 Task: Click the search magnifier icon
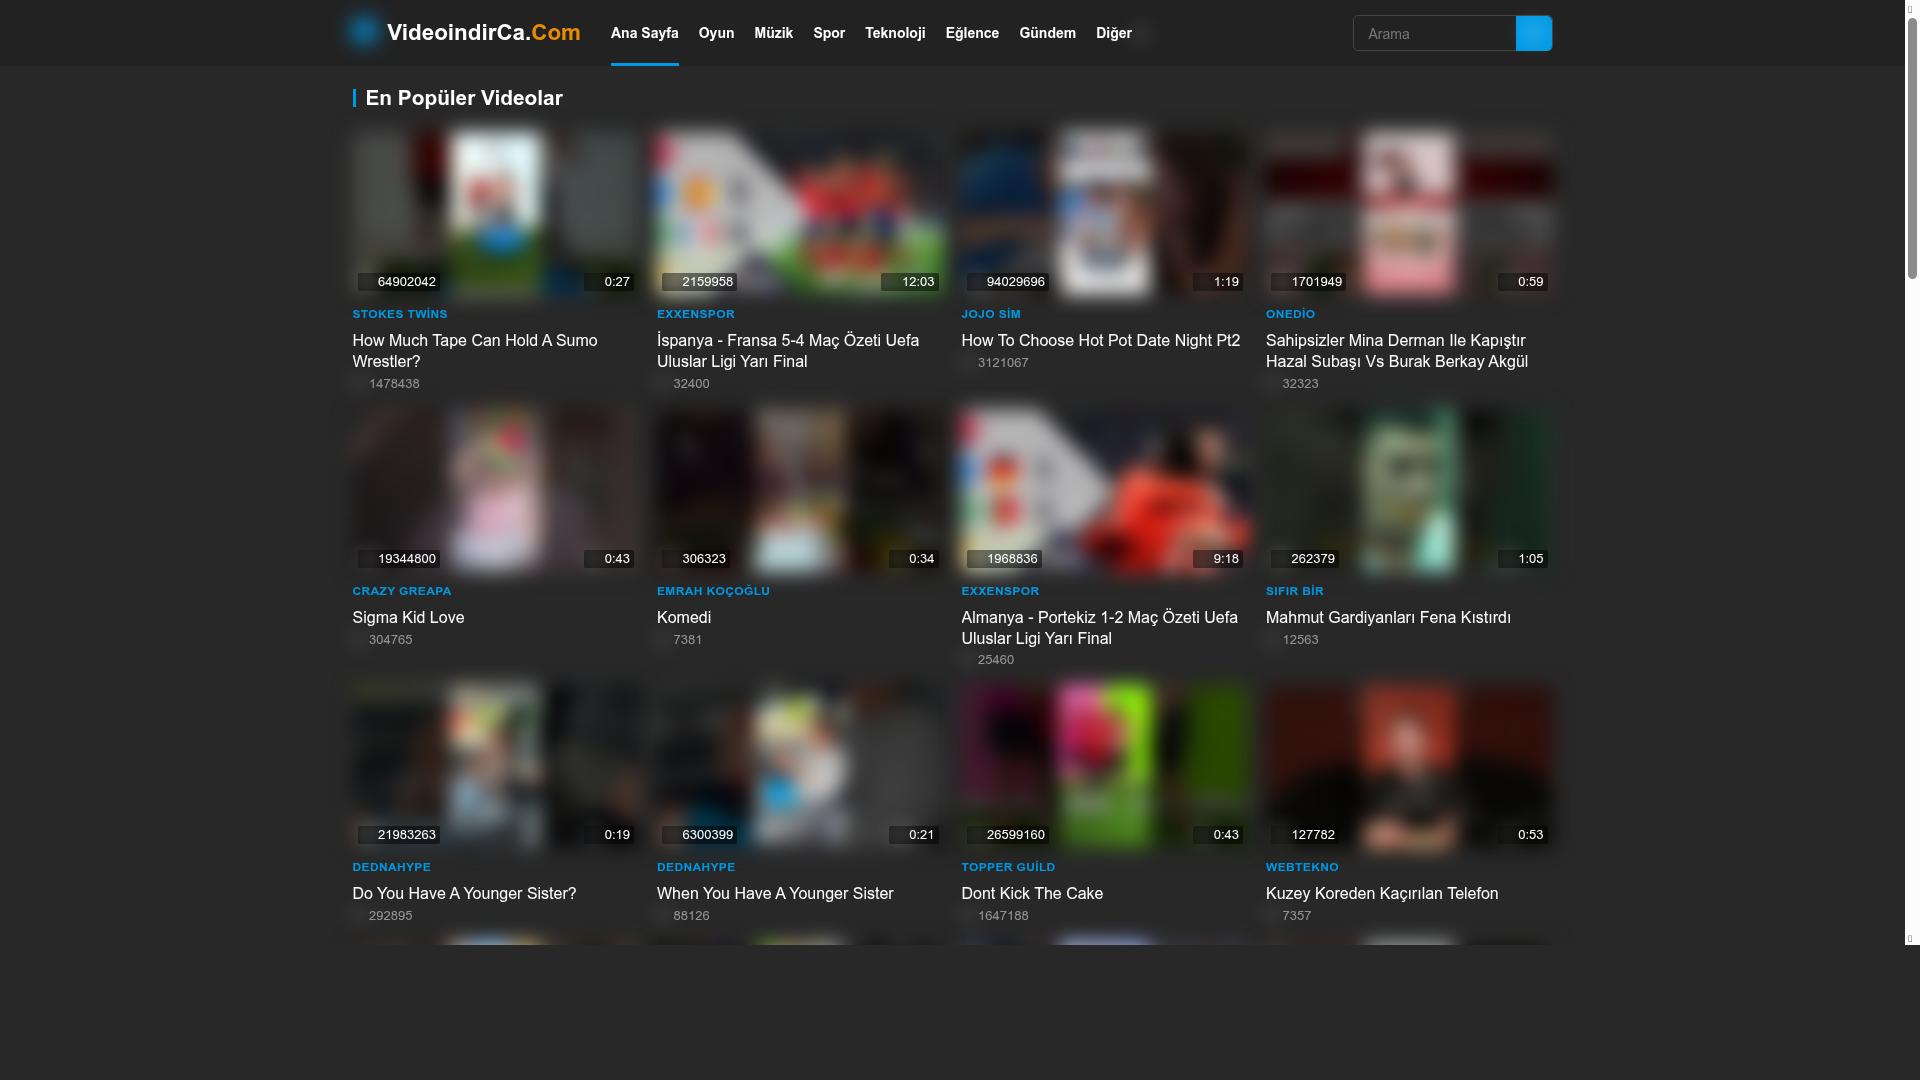click(1533, 33)
